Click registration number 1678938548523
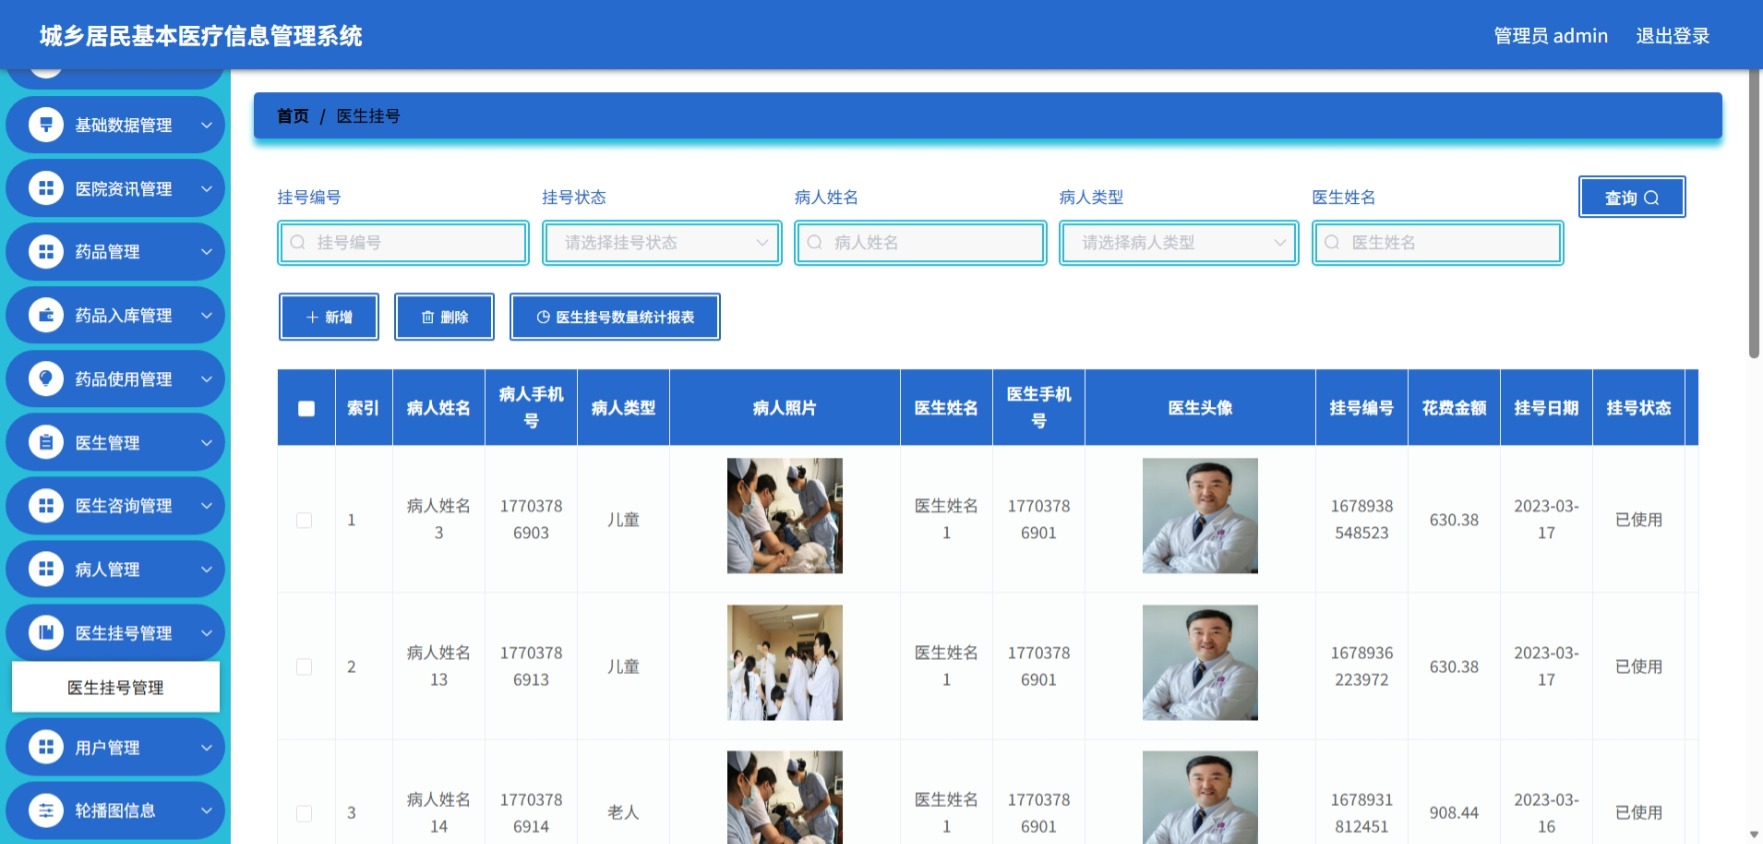This screenshot has width=1763, height=844. click(1362, 519)
